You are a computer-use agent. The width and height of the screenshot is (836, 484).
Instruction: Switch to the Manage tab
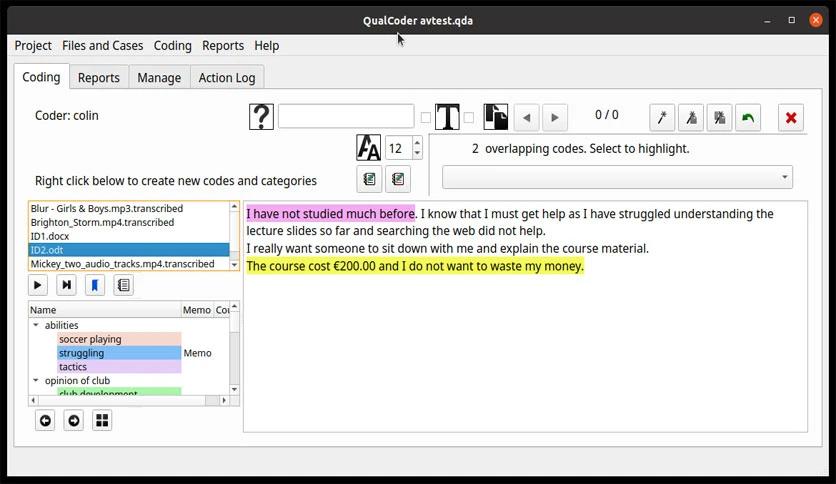159,78
